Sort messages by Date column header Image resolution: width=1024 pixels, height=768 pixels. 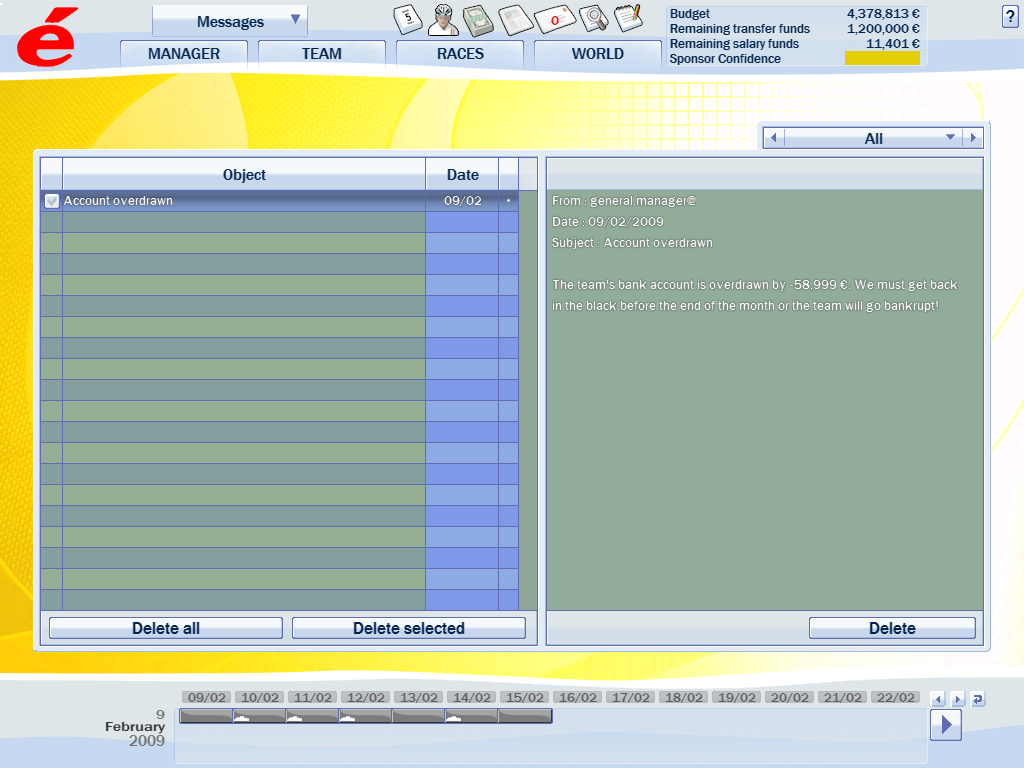(462, 174)
